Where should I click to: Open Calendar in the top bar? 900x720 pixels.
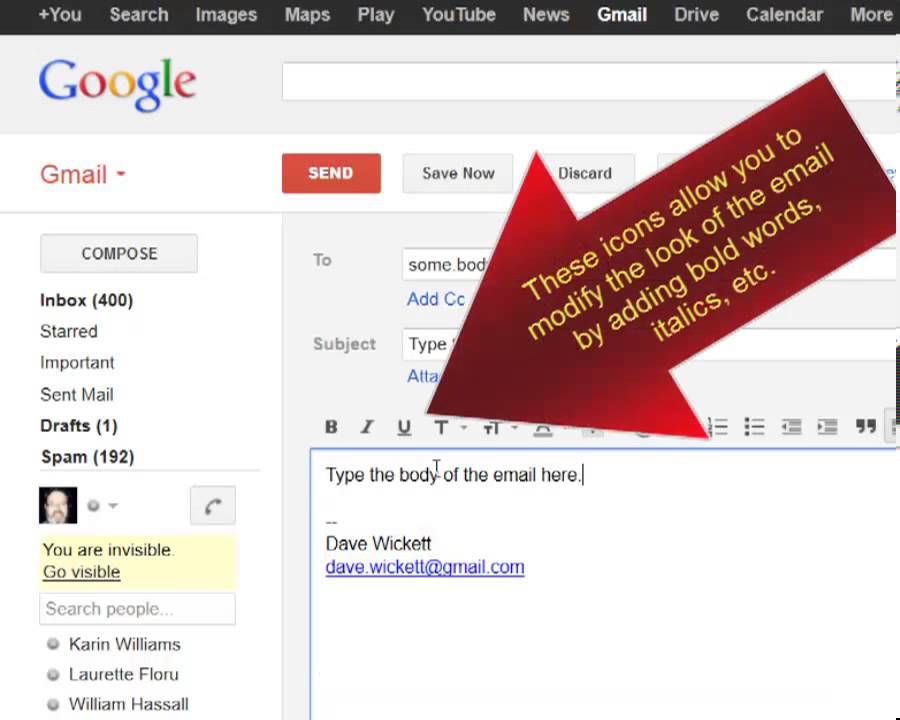pyautogui.click(x=784, y=15)
